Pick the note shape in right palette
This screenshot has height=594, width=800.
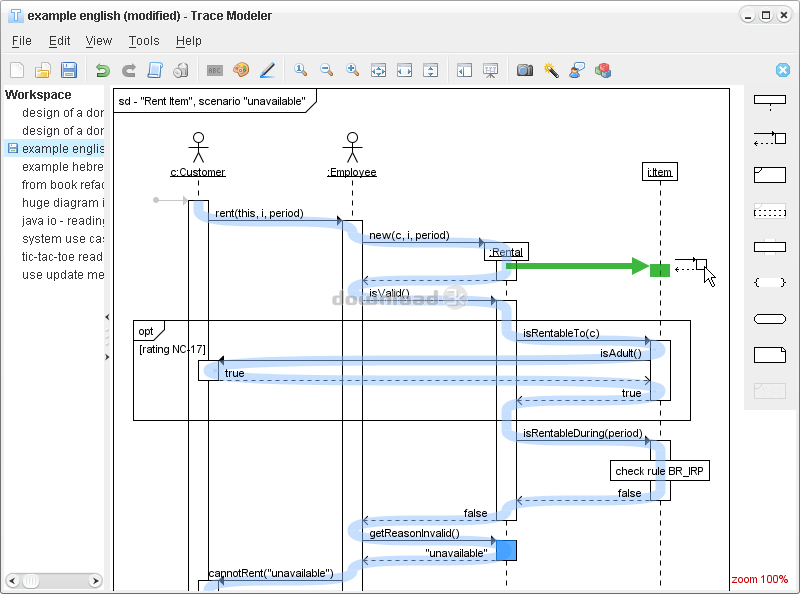[769, 354]
